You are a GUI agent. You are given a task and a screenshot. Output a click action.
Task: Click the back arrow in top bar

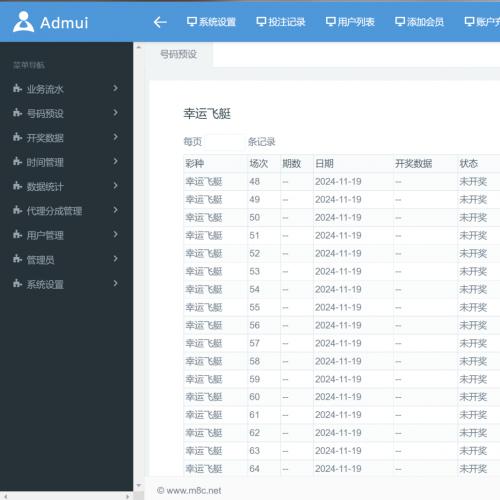coord(160,22)
